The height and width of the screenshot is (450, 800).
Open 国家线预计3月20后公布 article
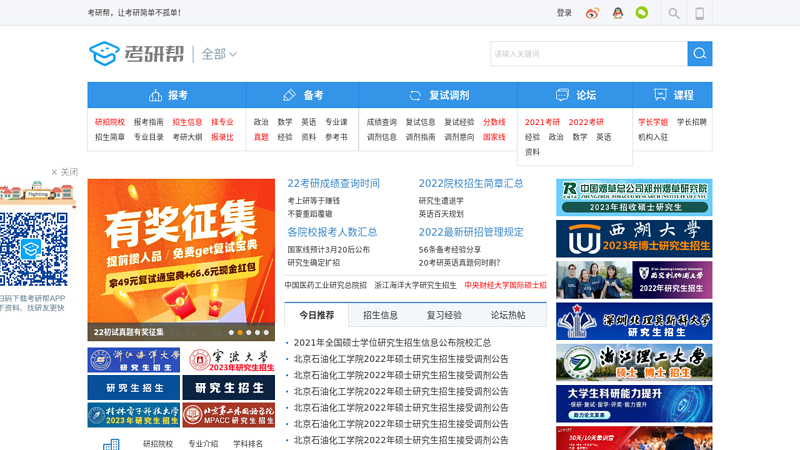pyautogui.click(x=329, y=249)
